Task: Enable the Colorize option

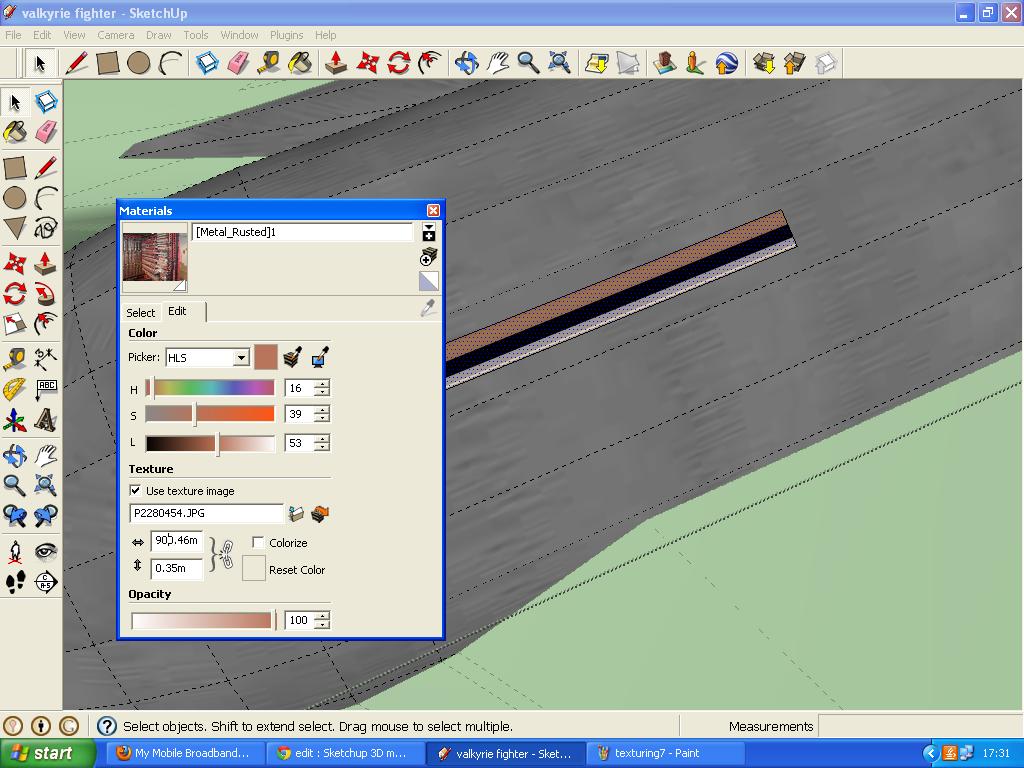Action: tap(259, 543)
